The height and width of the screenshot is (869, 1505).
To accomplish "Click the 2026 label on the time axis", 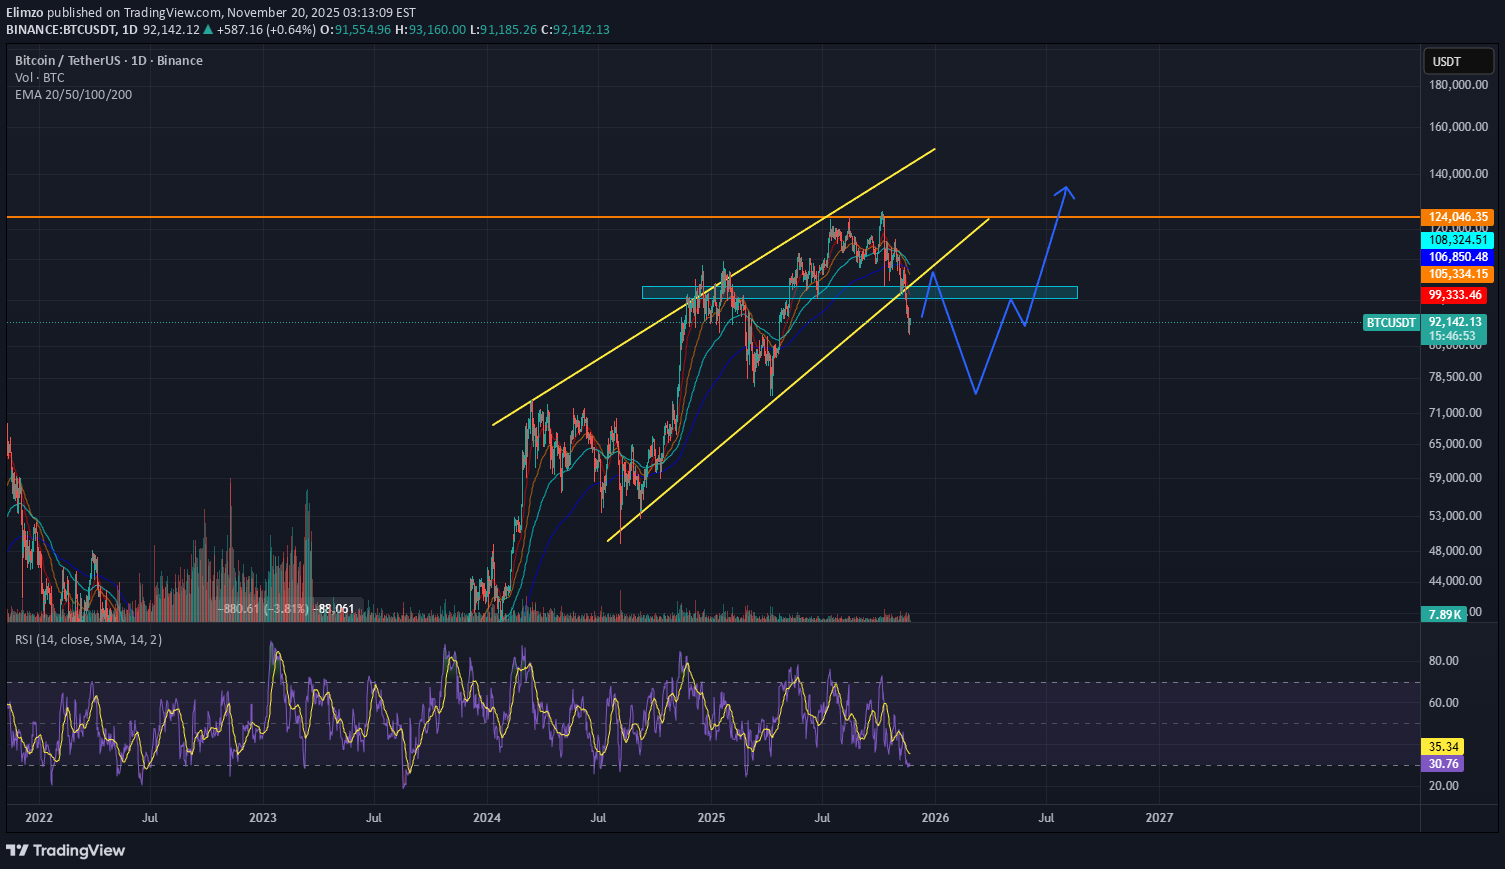I will coord(935,818).
